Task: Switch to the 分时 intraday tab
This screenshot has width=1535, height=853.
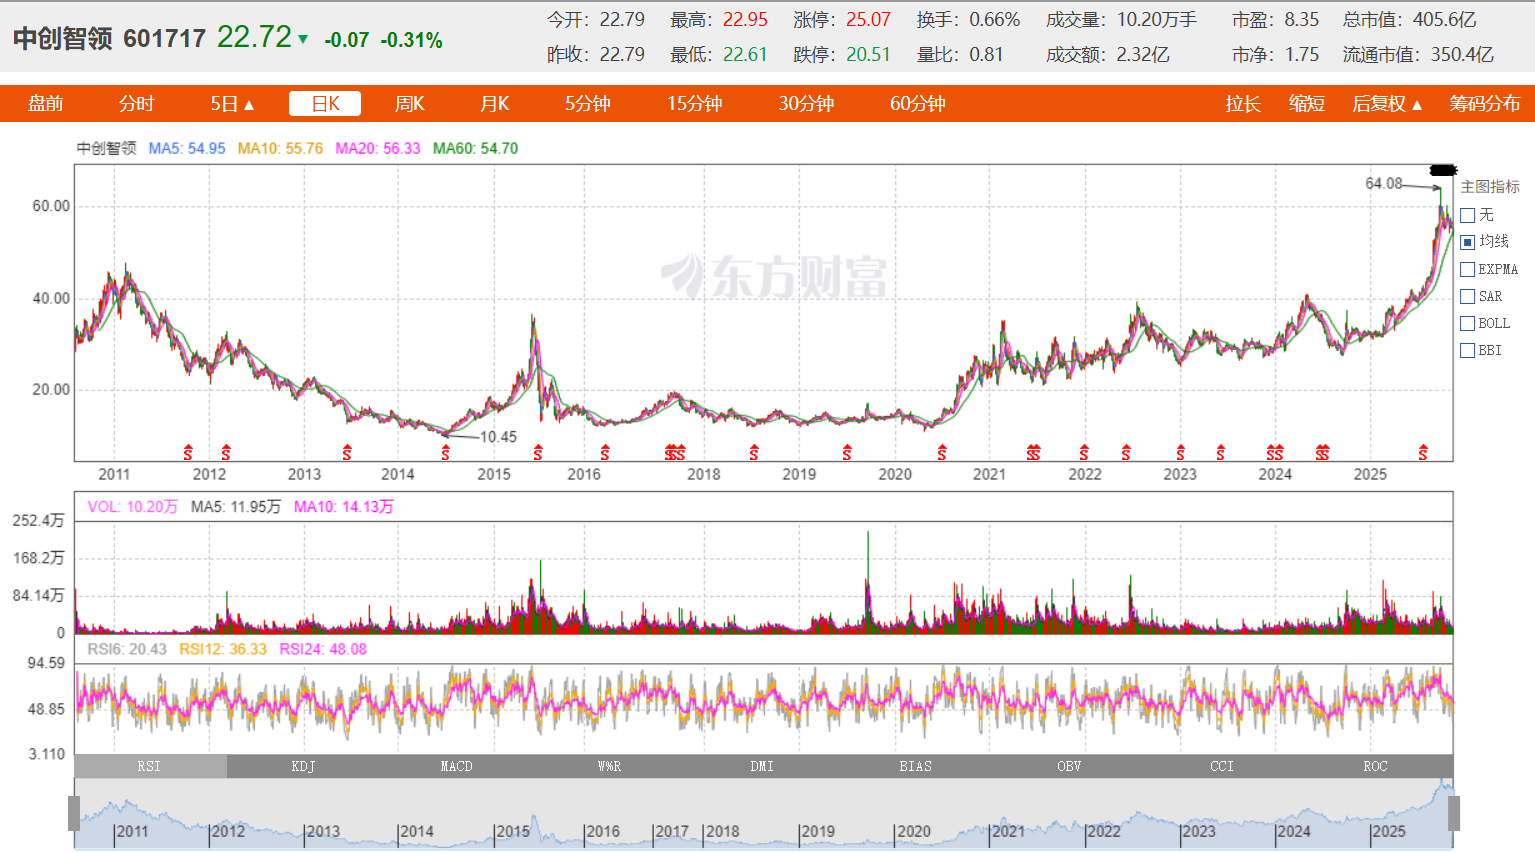Action: 136,104
